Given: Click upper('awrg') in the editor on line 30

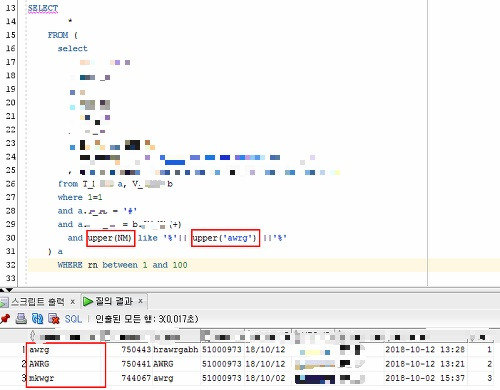Looking at the screenshot, I should tap(225, 238).
